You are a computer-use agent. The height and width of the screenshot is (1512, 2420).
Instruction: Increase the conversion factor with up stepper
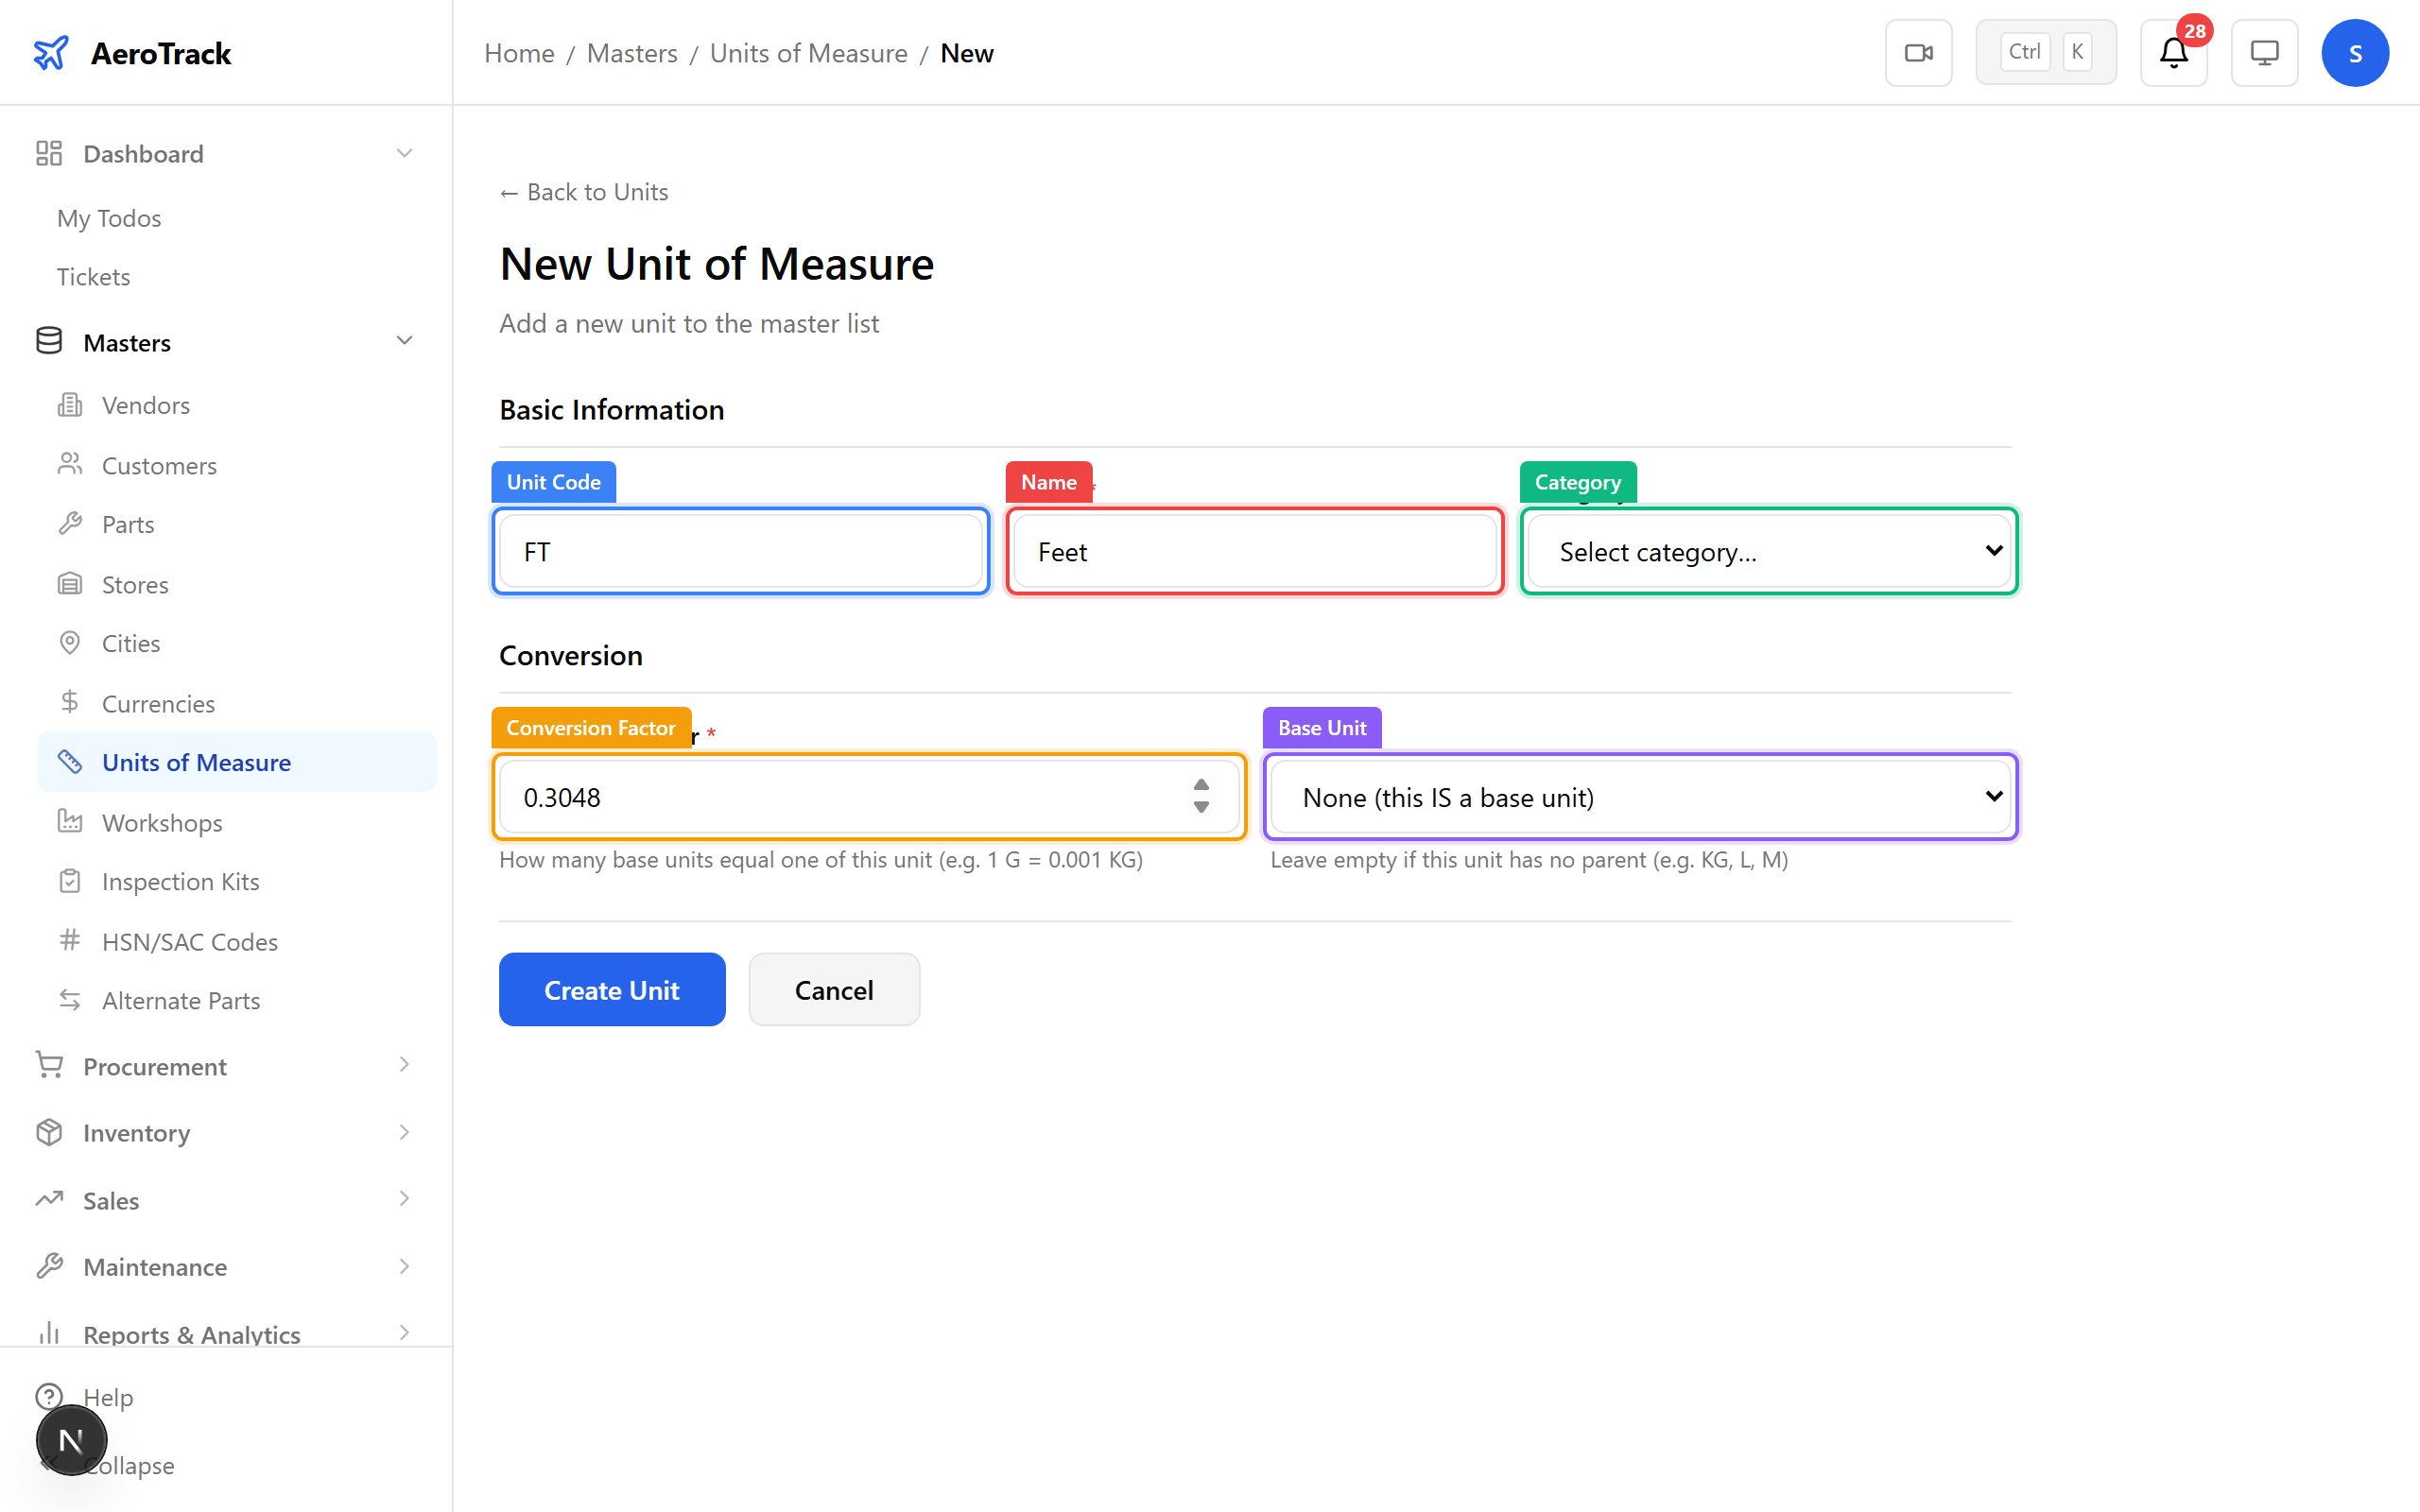1201,786
